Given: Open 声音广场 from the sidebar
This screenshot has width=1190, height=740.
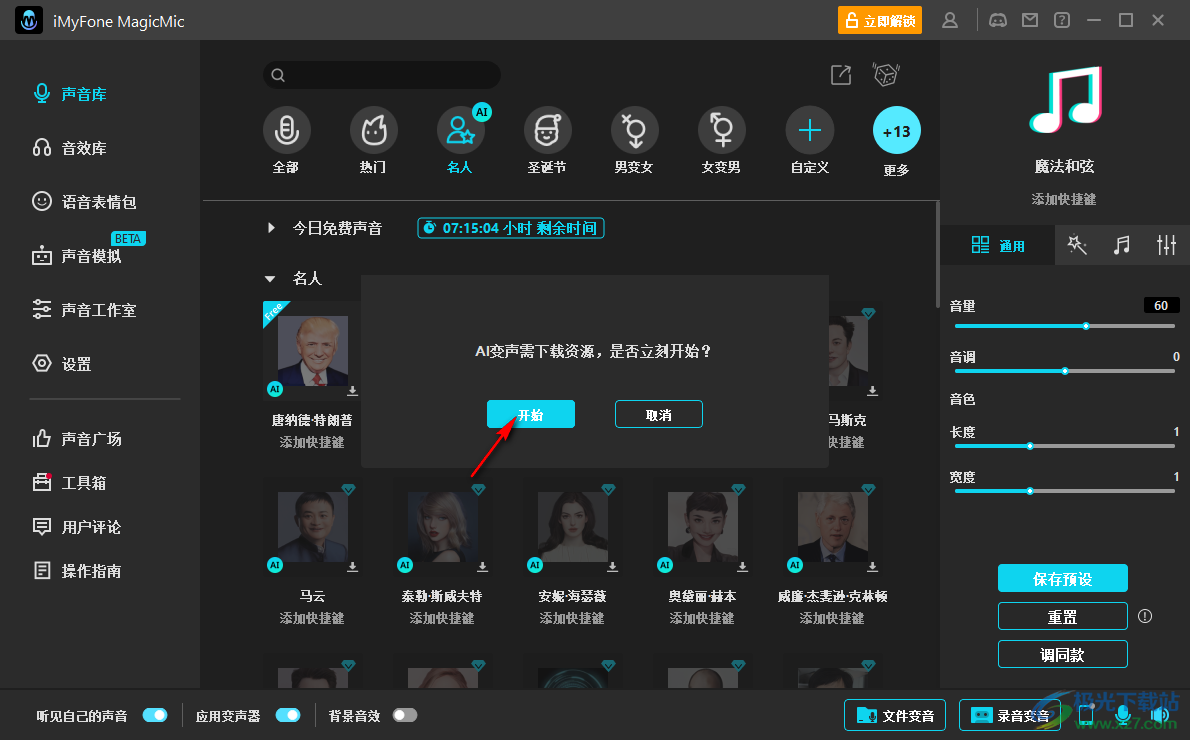Looking at the screenshot, I should (x=77, y=439).
